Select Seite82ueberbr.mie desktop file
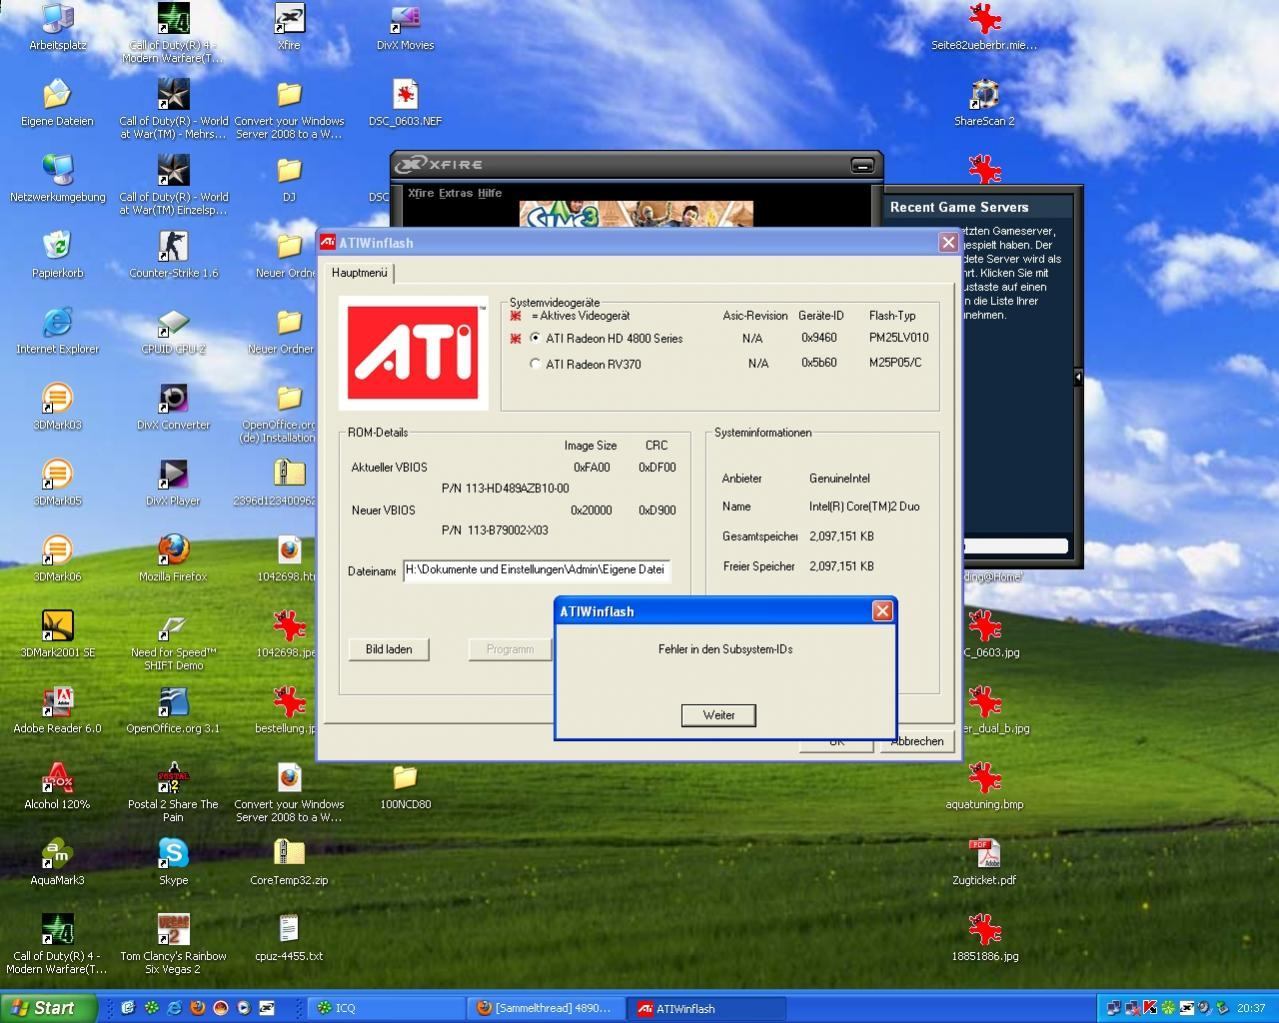Screen dimensions: 1279x1023 (984, 27)
